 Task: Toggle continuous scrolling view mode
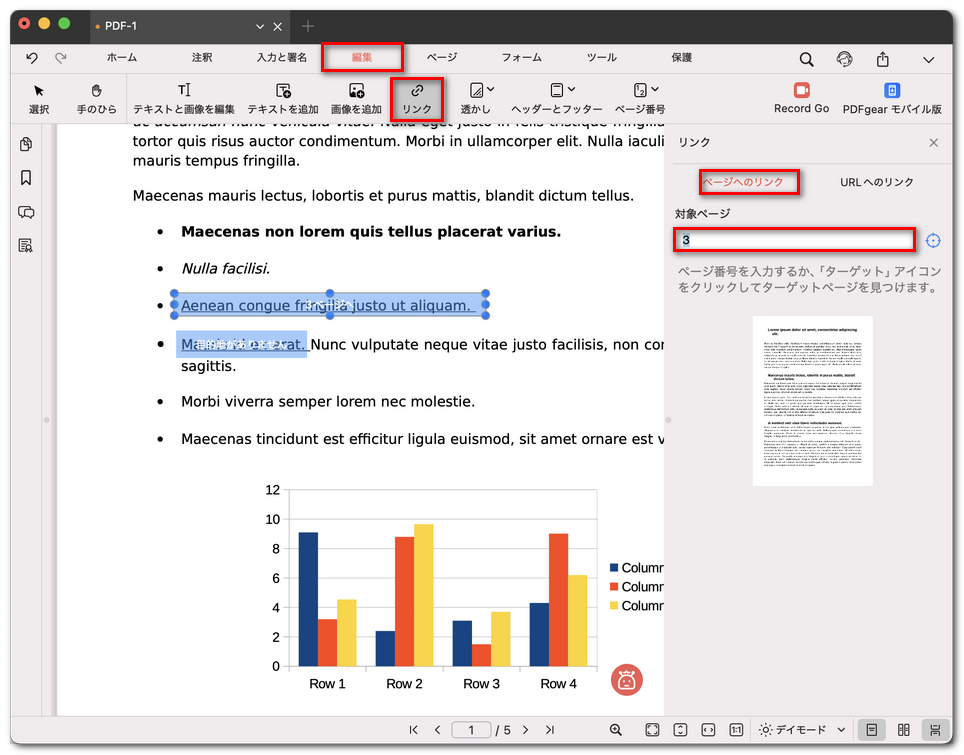coord(936,730)
